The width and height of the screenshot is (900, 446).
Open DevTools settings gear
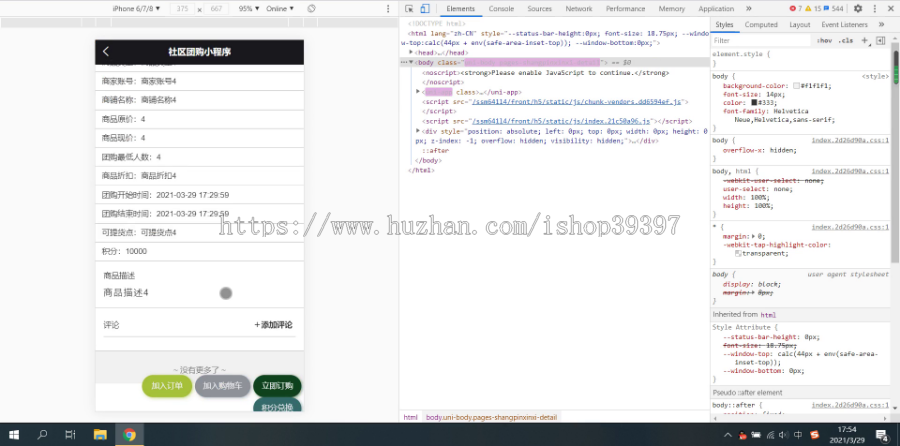(858, 9)
